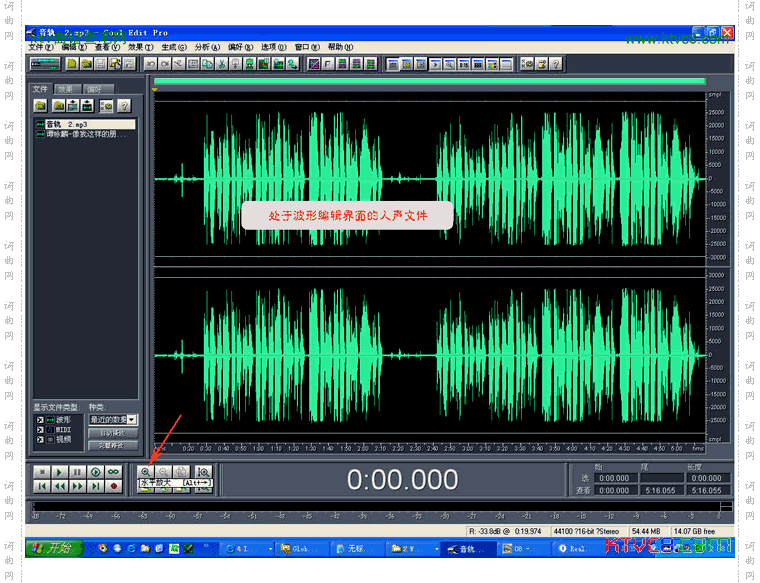Open the 偏好 menu
The height and width of the screenshot is (583, 760).
240,47
